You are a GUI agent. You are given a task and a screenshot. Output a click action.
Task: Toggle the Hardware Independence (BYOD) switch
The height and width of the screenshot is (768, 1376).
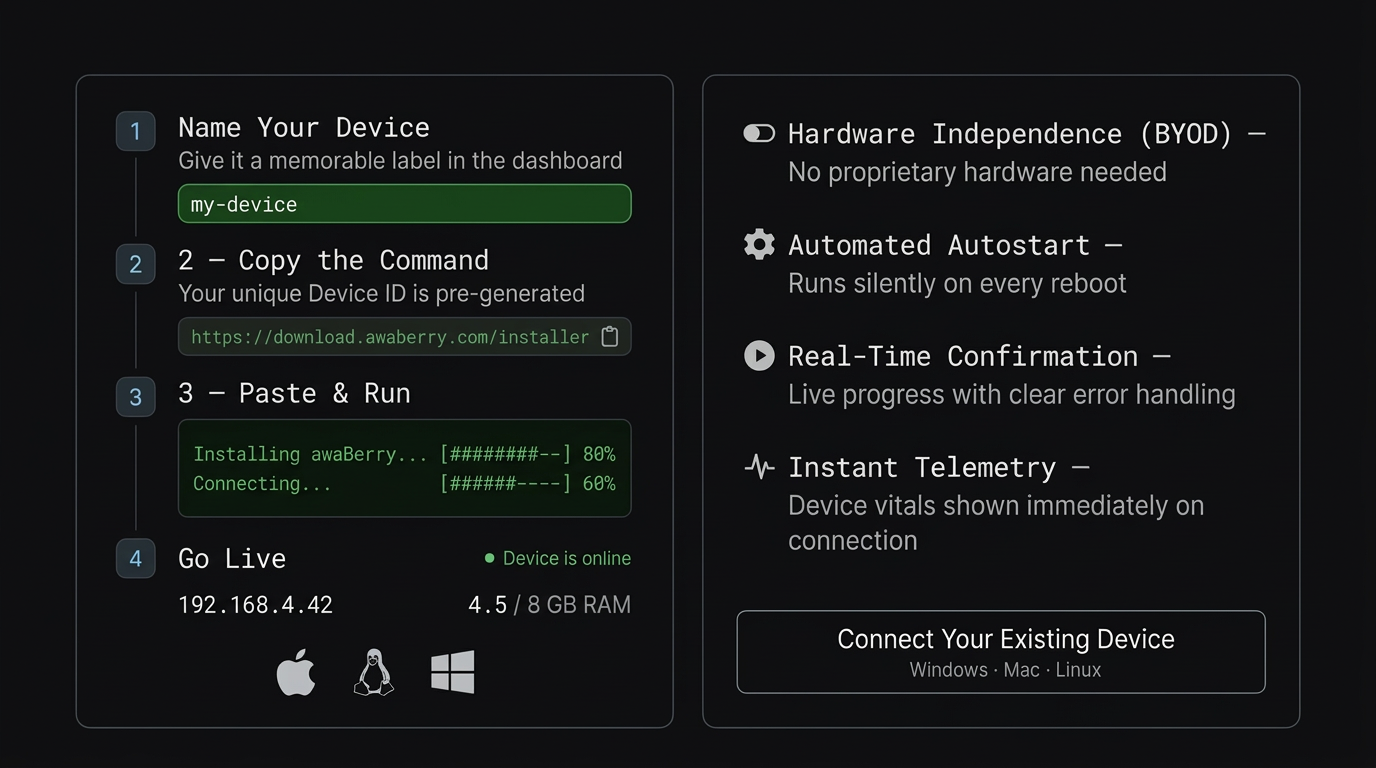coord(759,132)
